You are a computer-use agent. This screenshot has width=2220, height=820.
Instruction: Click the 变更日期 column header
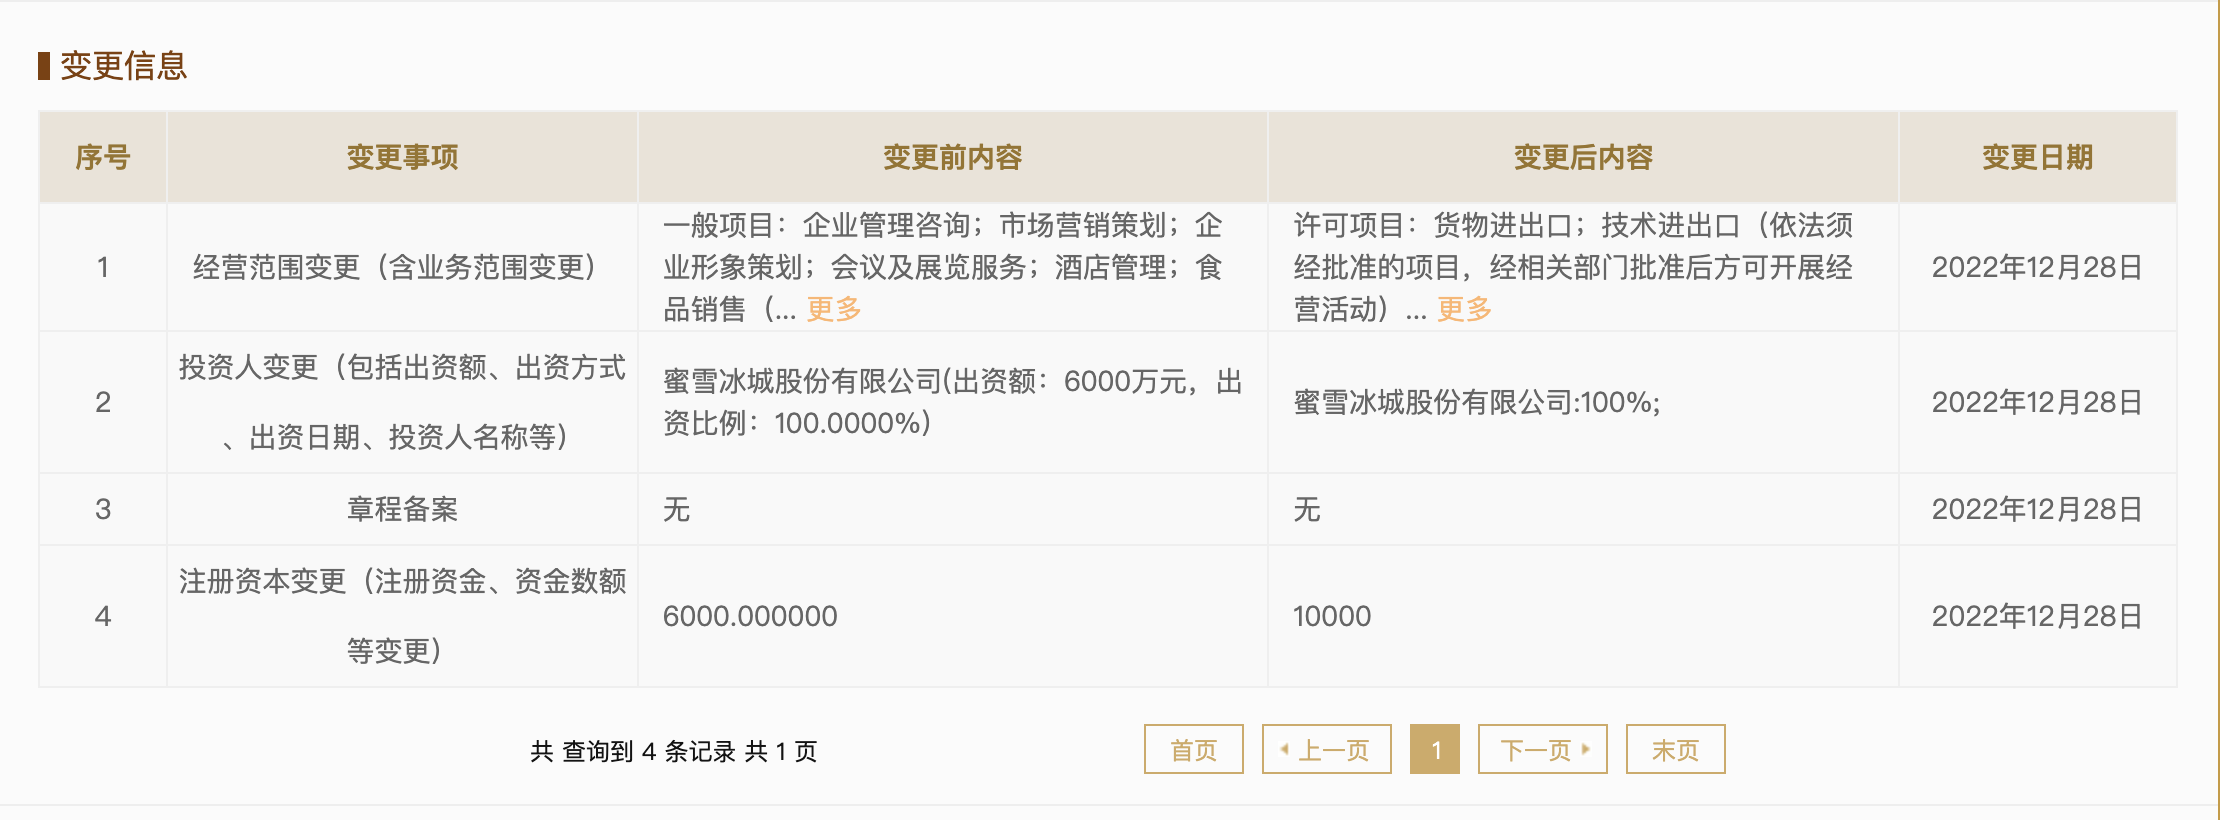(2038, 157)
